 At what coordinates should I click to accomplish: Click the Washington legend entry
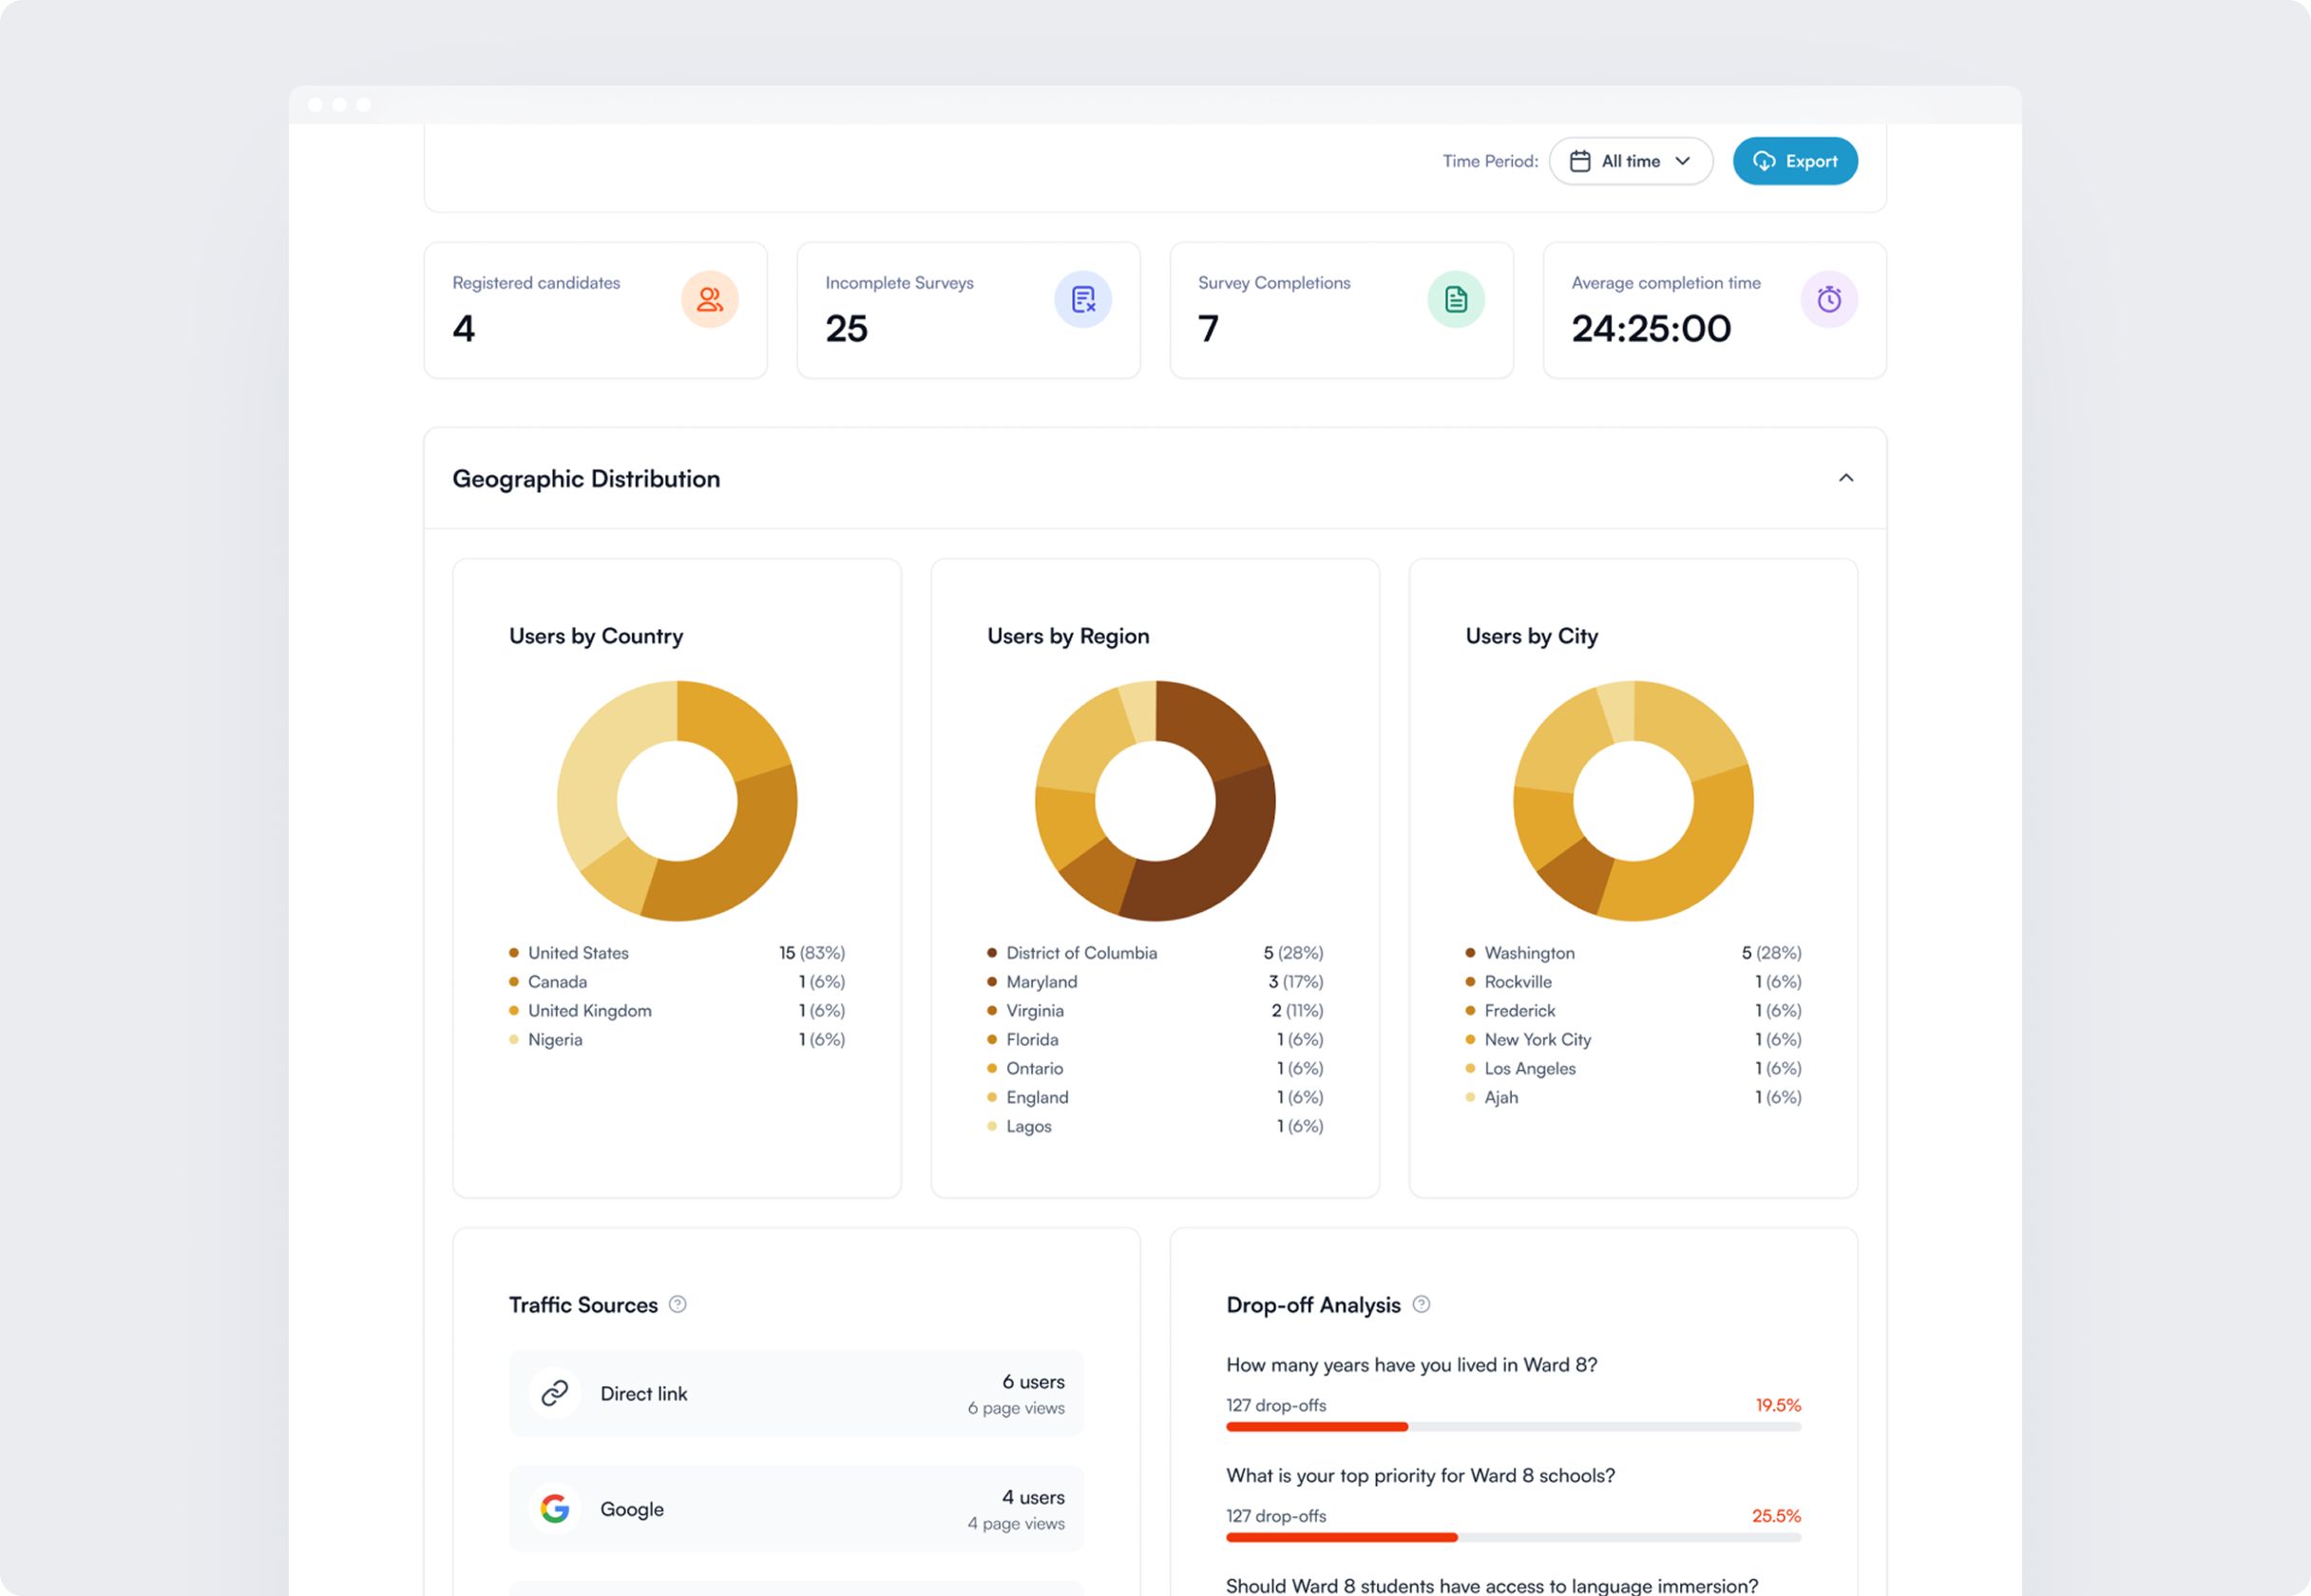click(x=1529, y=953)
